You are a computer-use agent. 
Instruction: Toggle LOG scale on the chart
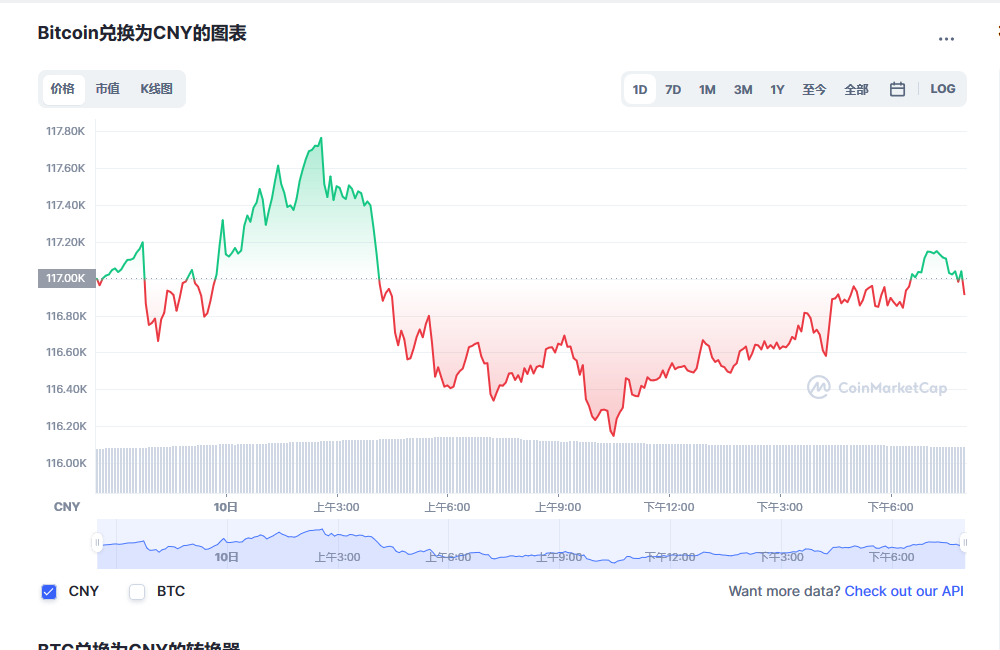[943, 89]
